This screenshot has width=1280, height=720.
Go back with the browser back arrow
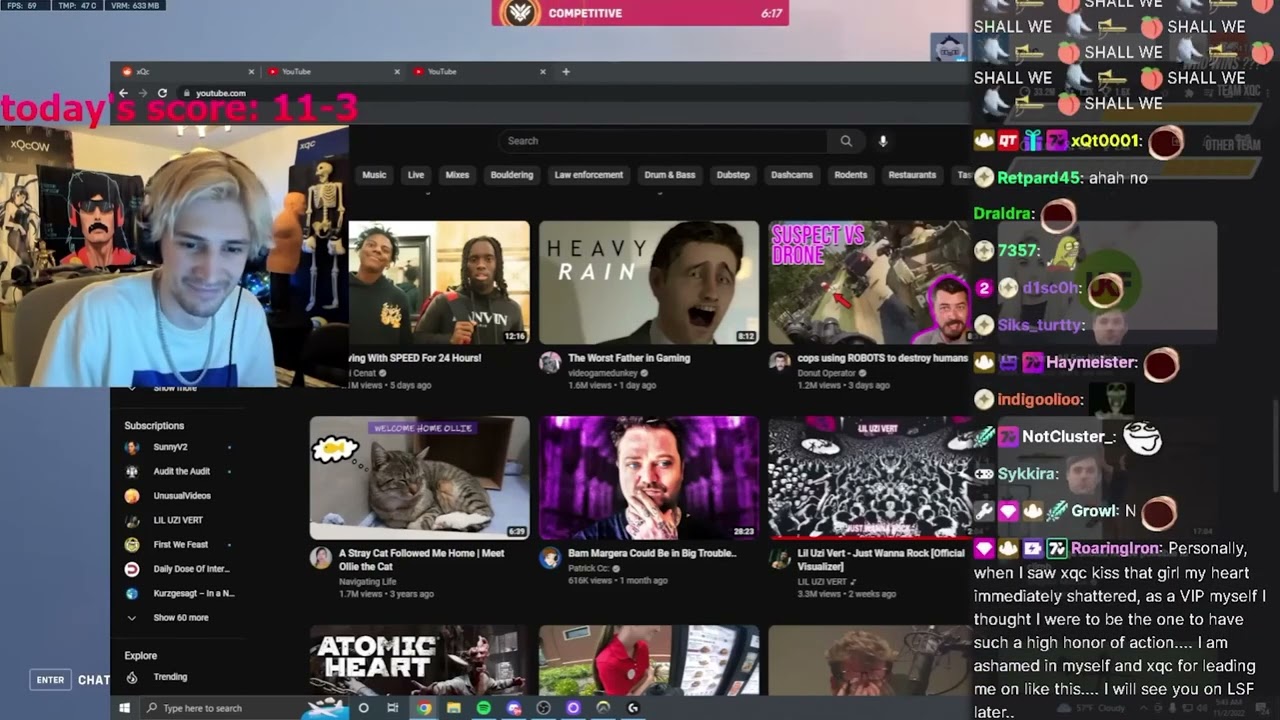tap(123, 93)
